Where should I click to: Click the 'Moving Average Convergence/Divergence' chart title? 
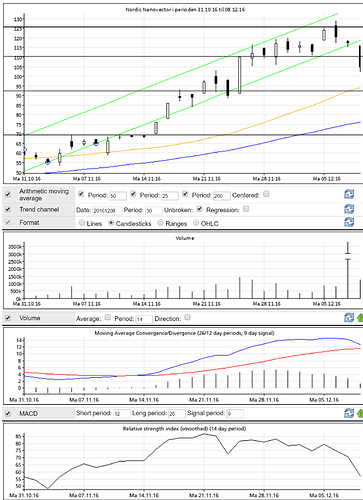(x=184, y=333)
